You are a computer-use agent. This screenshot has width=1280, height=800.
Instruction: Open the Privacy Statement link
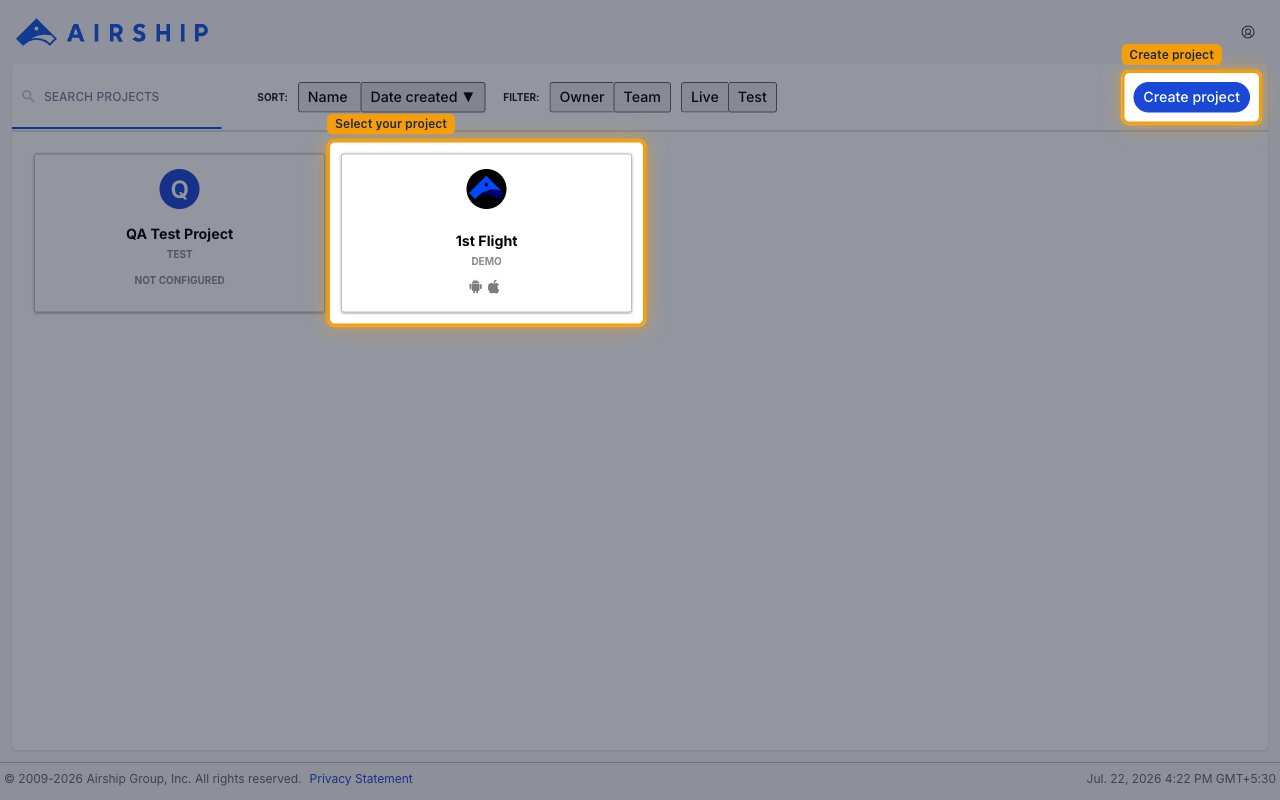[361, 779]
